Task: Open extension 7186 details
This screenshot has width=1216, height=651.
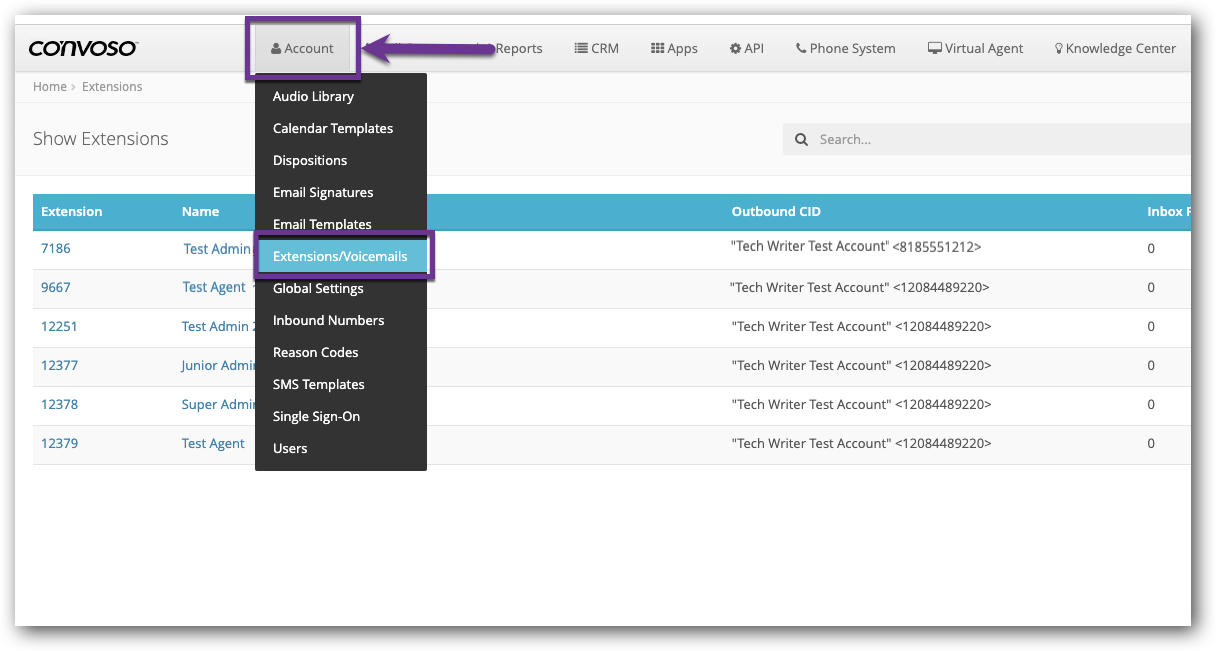Action: coord(55,248)
